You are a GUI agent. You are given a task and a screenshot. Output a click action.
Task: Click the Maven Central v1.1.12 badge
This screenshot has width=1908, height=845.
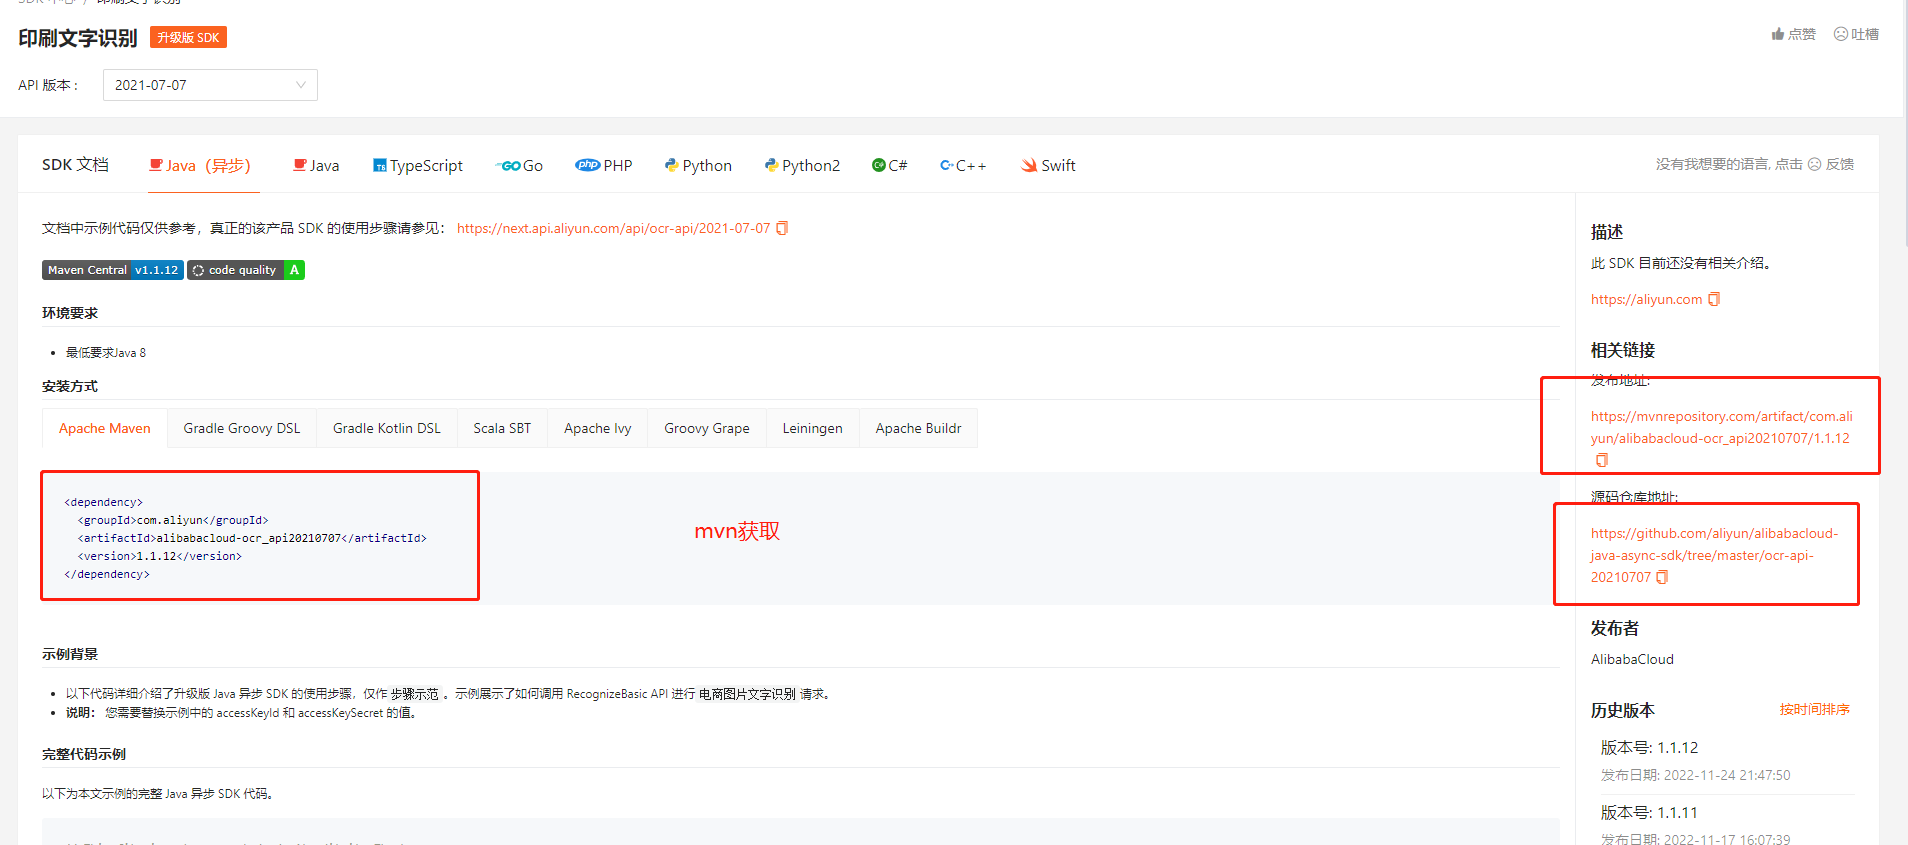pyautogui.click(x=113, y=270)
